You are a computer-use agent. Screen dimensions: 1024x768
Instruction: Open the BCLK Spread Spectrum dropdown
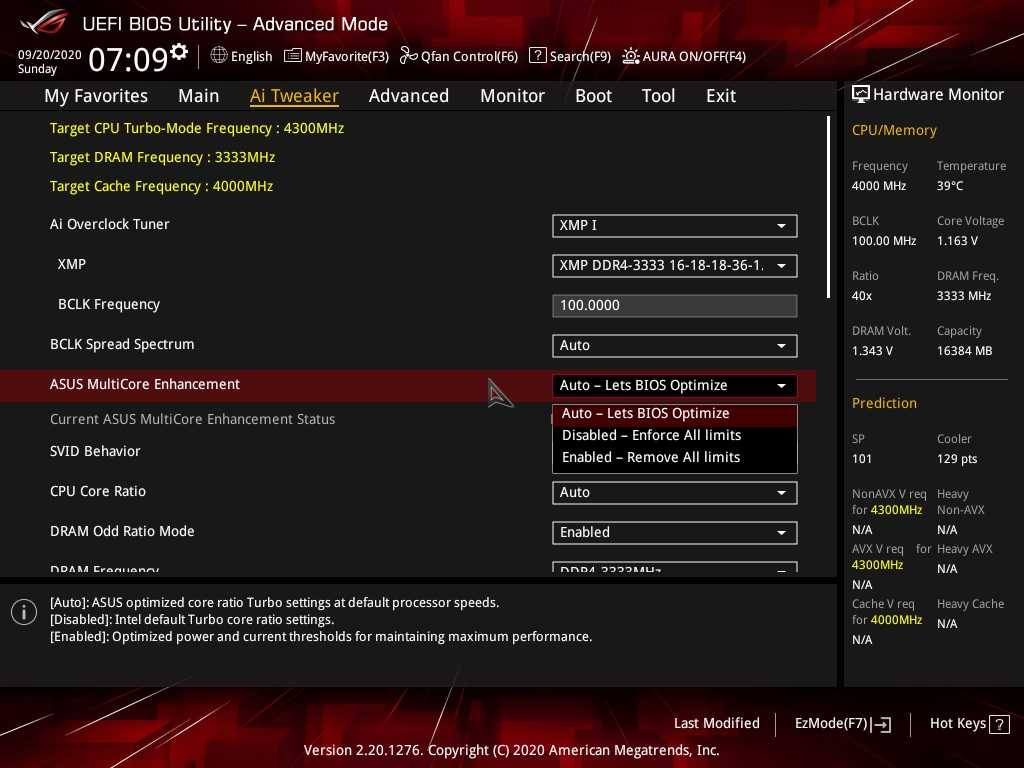(674, 346)
